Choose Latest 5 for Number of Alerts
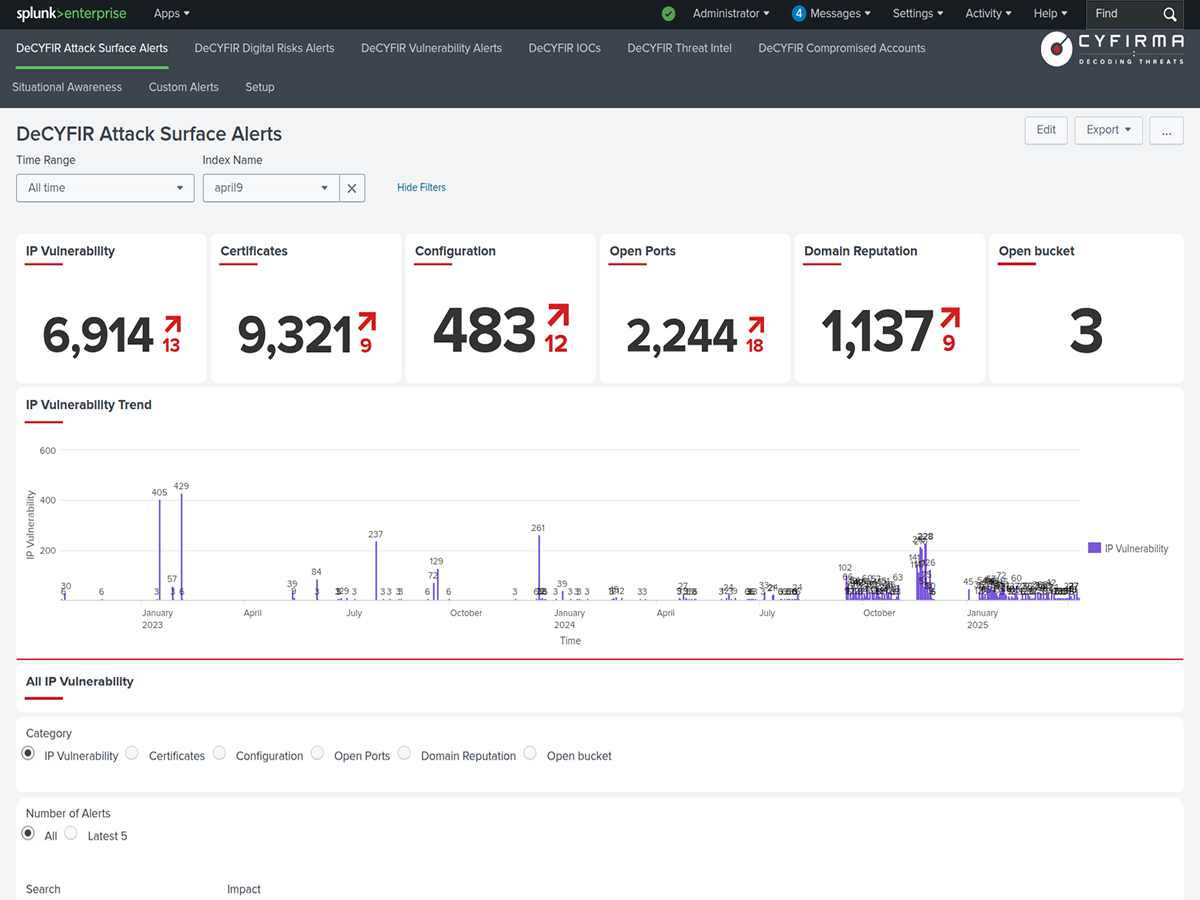1200x900 pixels. [x=71, y=834]
